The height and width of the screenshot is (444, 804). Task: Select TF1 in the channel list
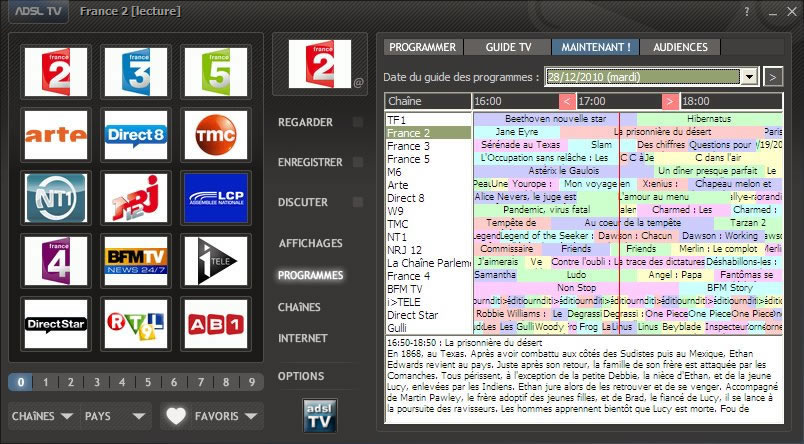click(x=428, y=120)
